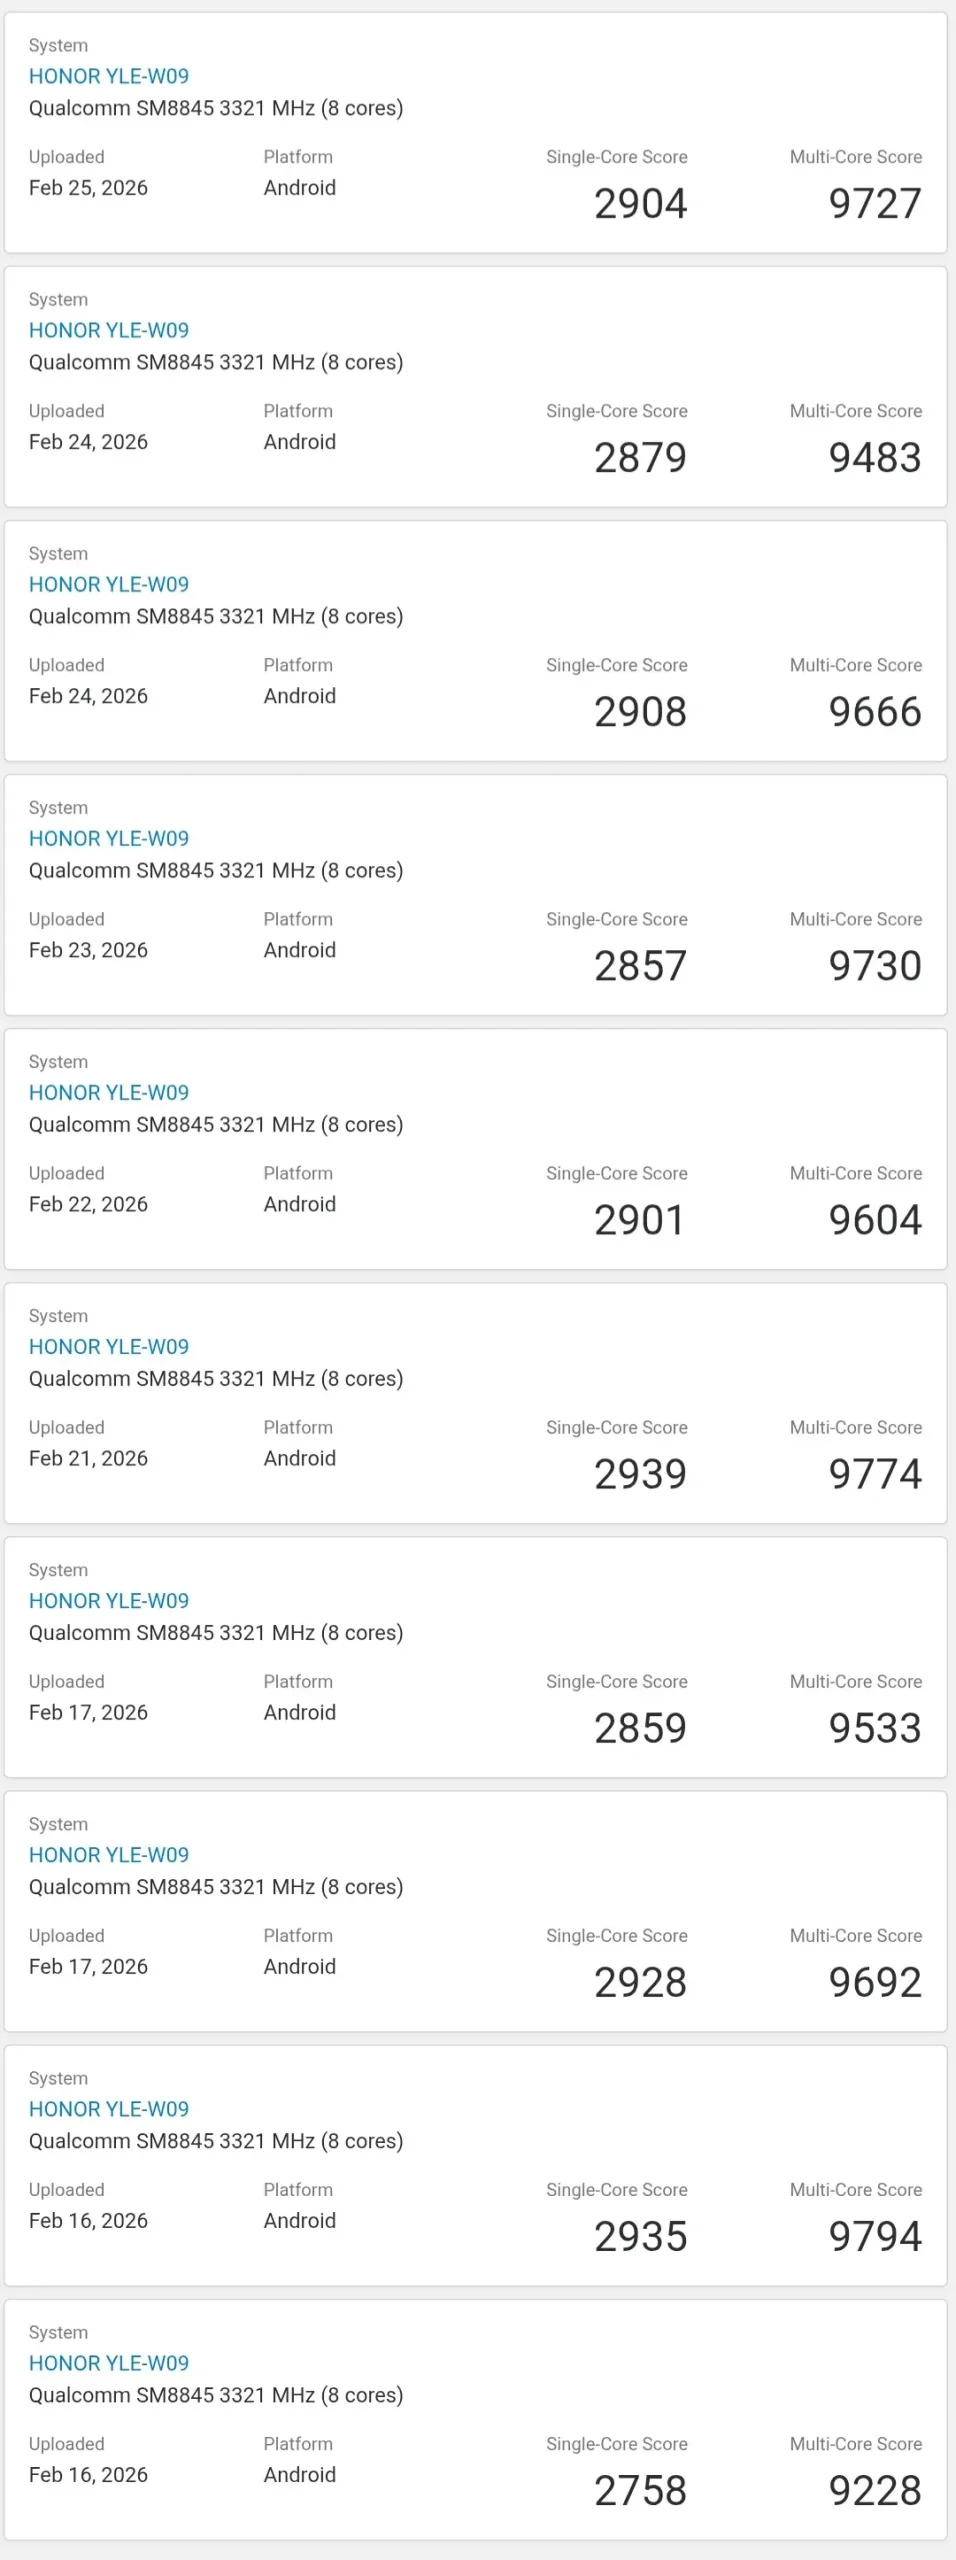This screenshot has height=2560, width=956.
Task: Click HONOR YLE-W09 link above score 2908
Action: (x=108, y=584)
